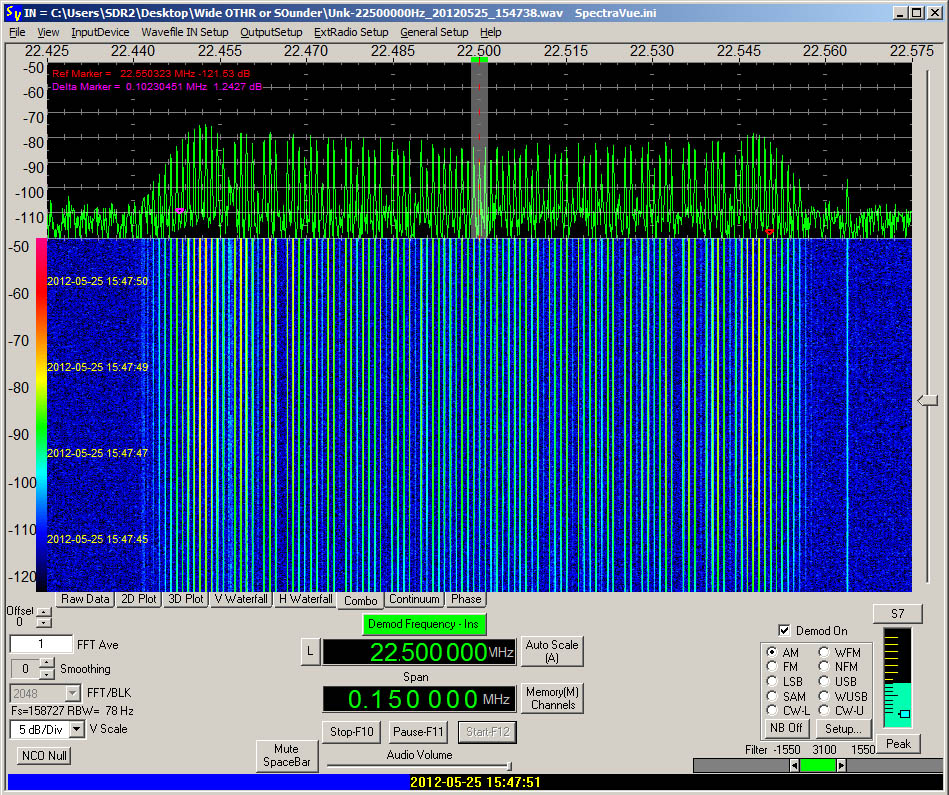Viewport: 949px width, 795px height.
Task: Click the 22.500000 MHz center frequency display
Action: (419, 652)
